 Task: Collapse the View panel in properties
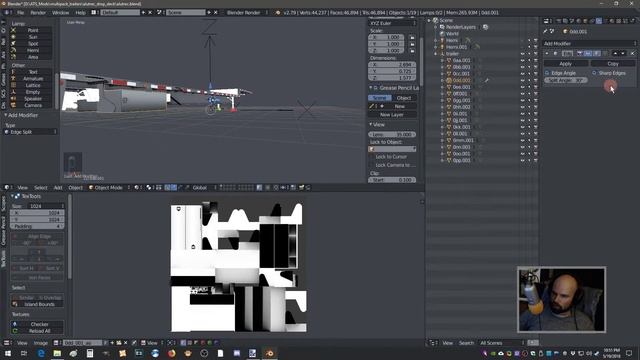371,124
